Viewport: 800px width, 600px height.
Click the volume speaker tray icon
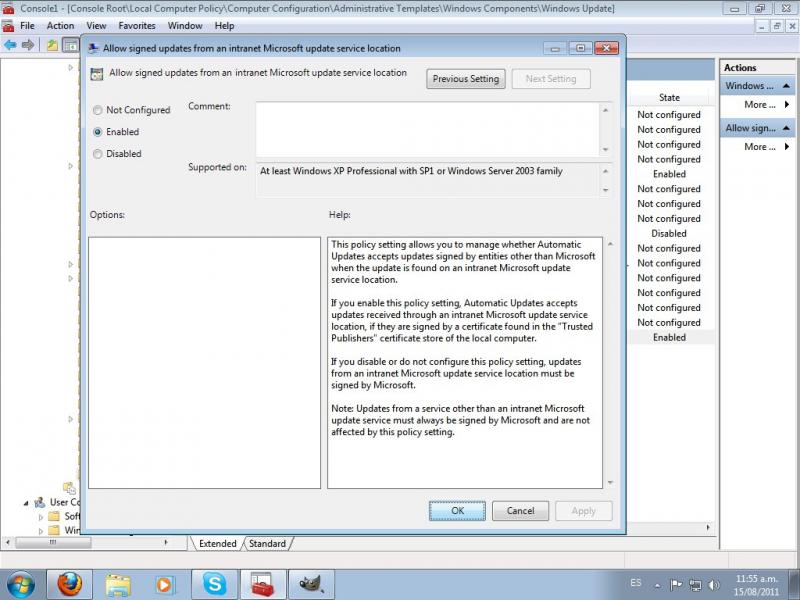tap(714, 585)
